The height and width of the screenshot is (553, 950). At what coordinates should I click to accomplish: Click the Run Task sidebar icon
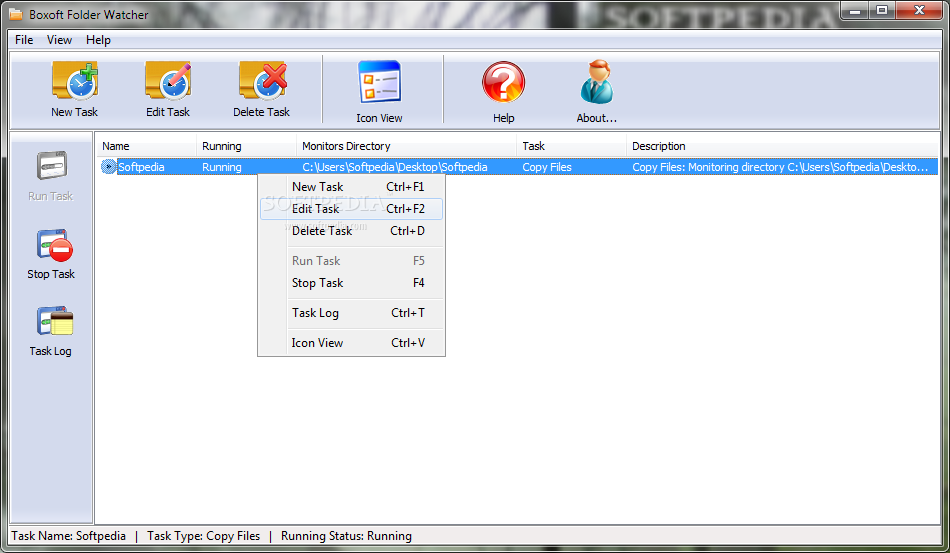coord(51,165)
